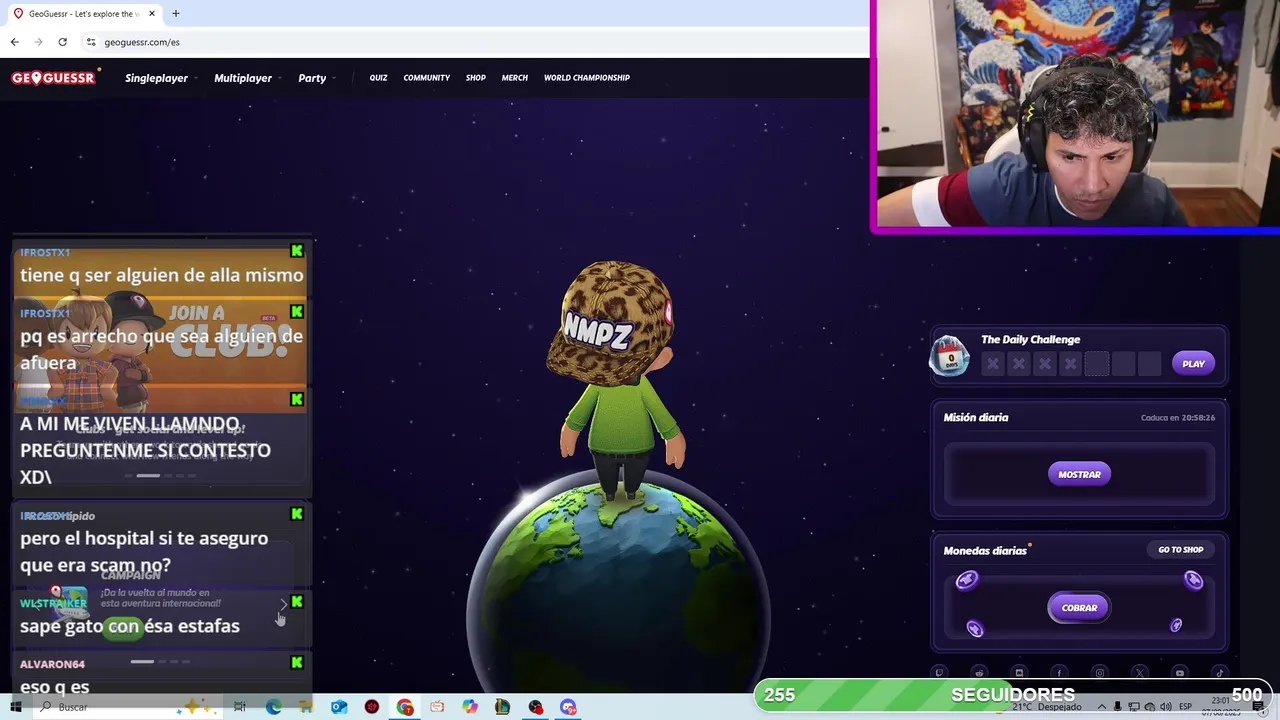Click Cobrar to claim daily coins
Screen dimensions: 1280x720
pyautogui.click(x=1079, y=607)
